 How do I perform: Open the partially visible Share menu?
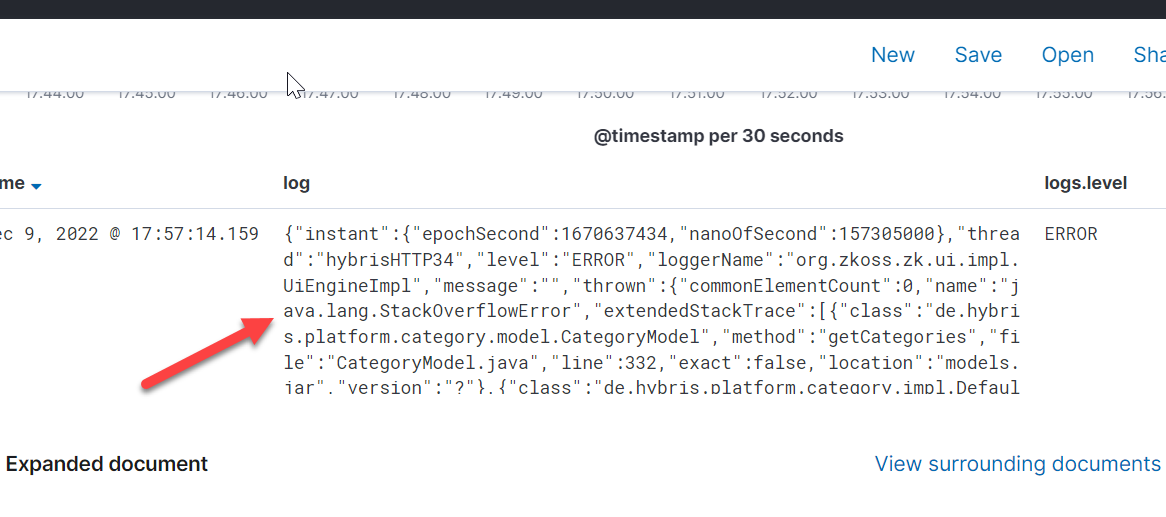point(1150,55)
